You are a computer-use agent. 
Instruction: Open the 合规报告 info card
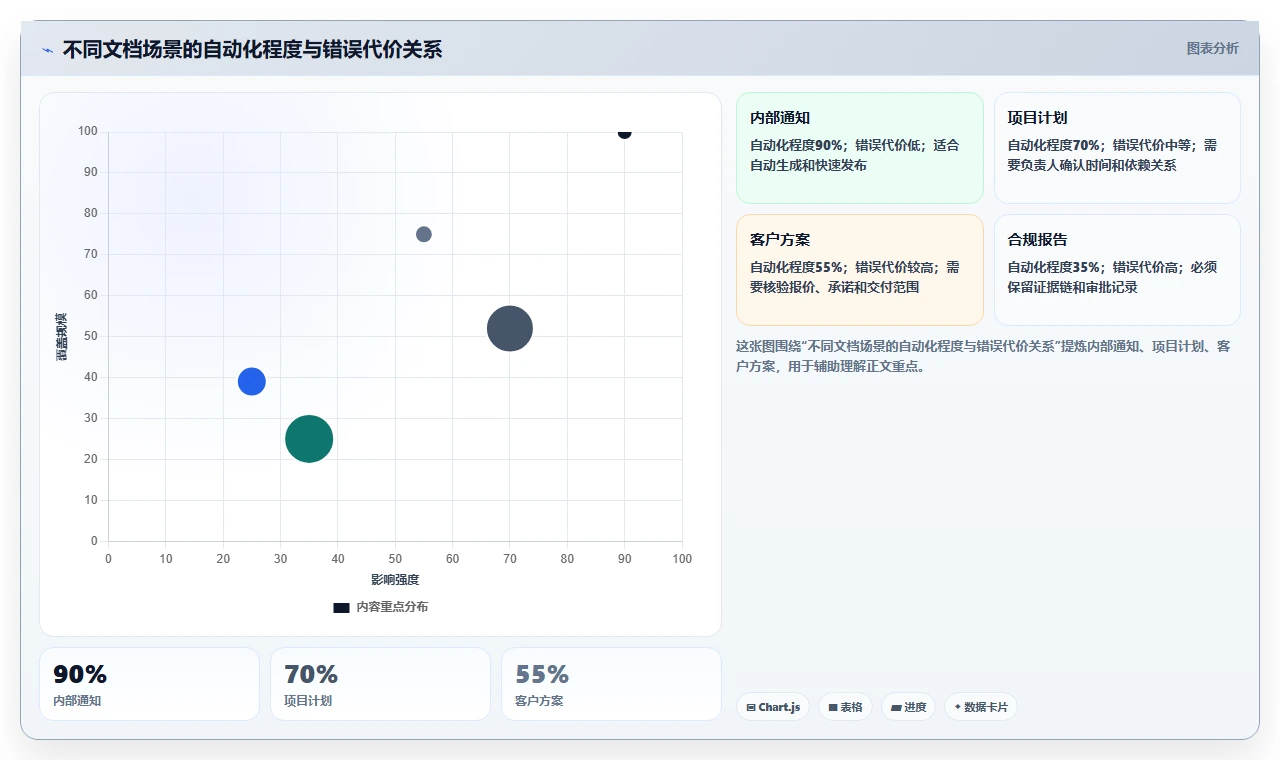tap(1117, 270)
